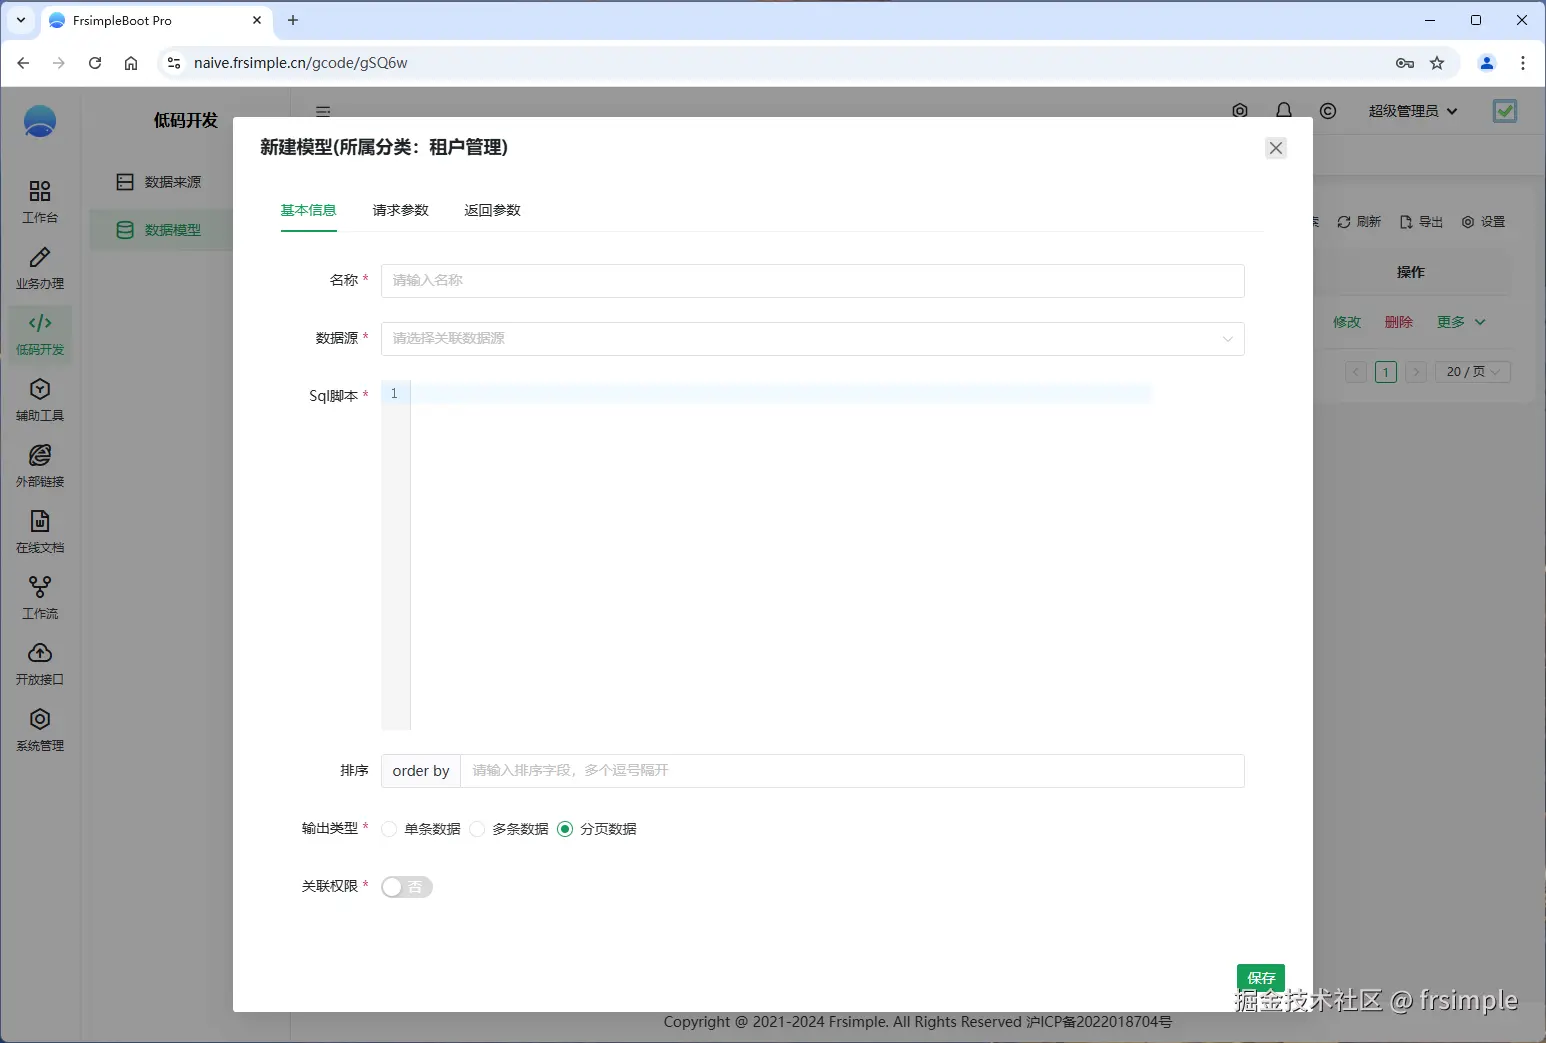This screenshot has width=1546, height=1043.
Task: Open the 数据源 dropdown
Action: pos(811,338)
